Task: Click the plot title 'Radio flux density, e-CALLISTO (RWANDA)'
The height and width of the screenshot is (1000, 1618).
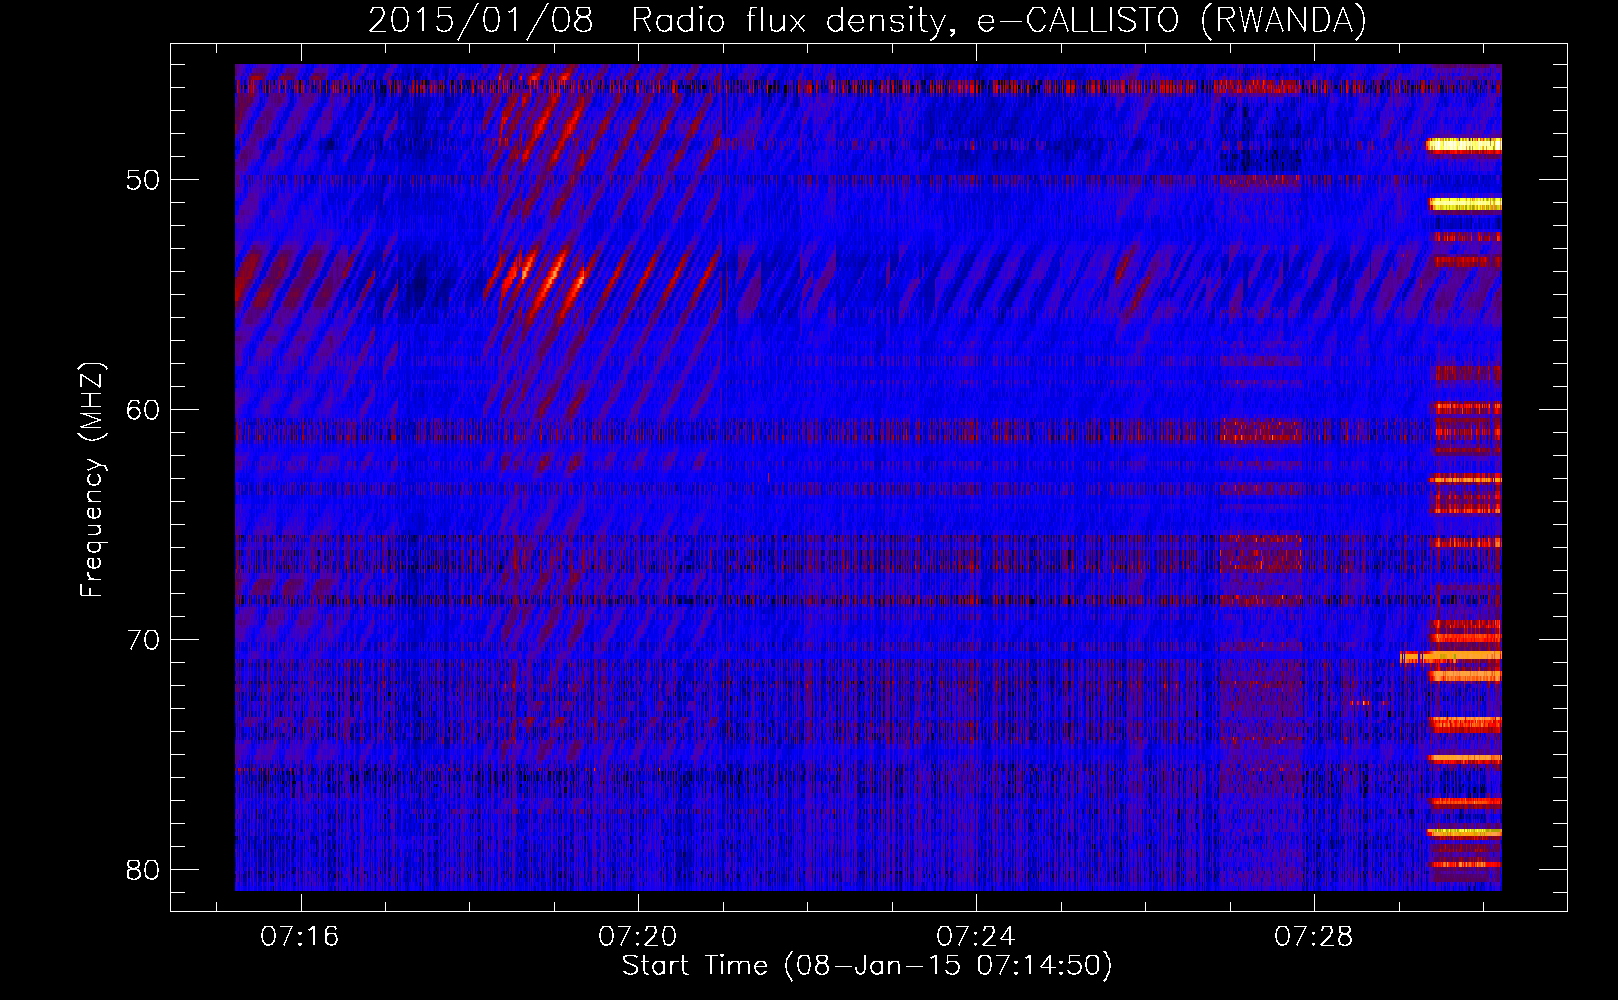Action: coord(999,20)
